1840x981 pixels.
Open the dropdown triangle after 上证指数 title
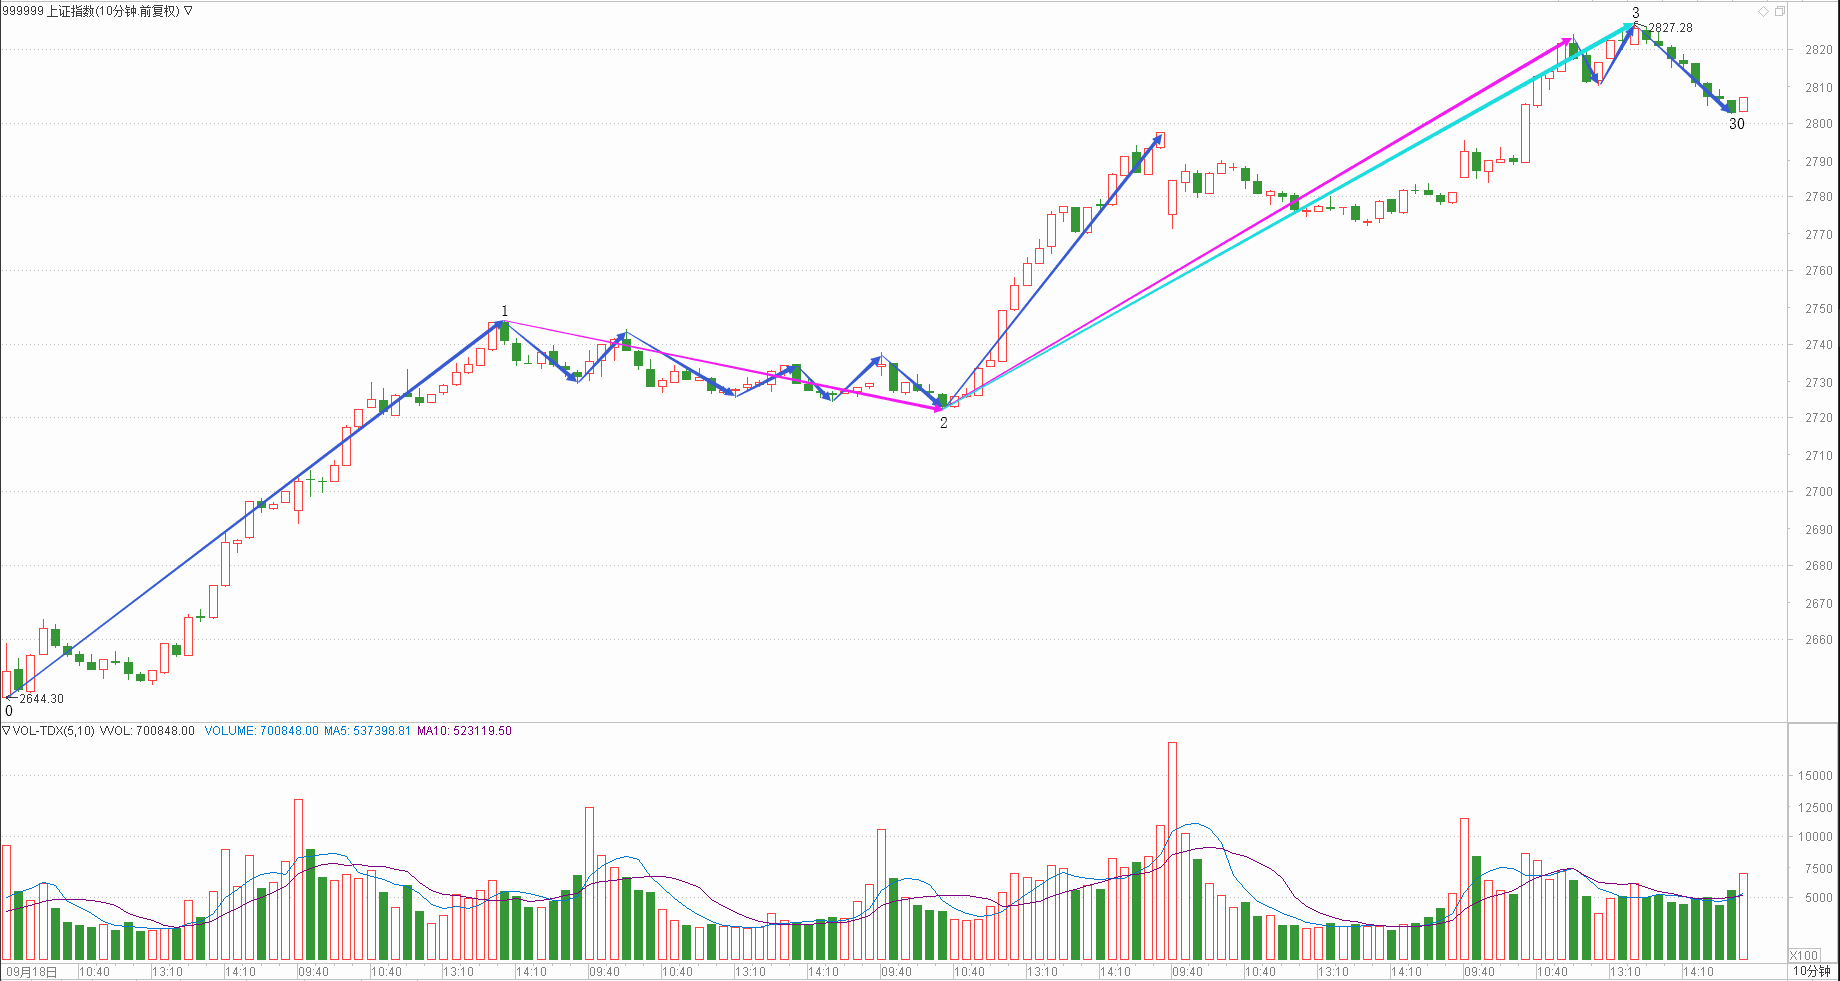[189, 11]
